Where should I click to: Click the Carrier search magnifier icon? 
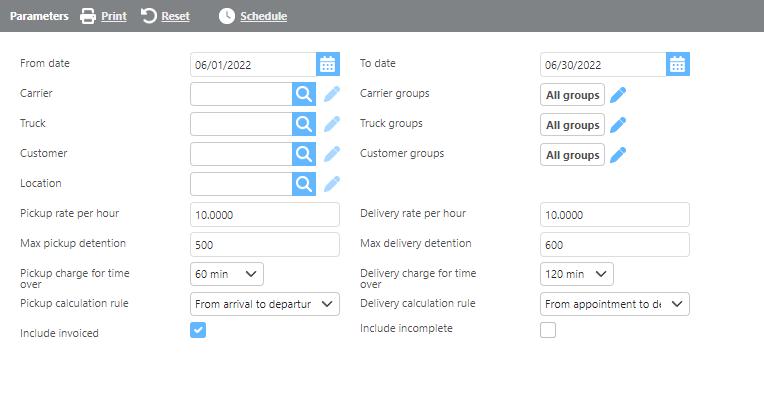(x=303, y=94)
